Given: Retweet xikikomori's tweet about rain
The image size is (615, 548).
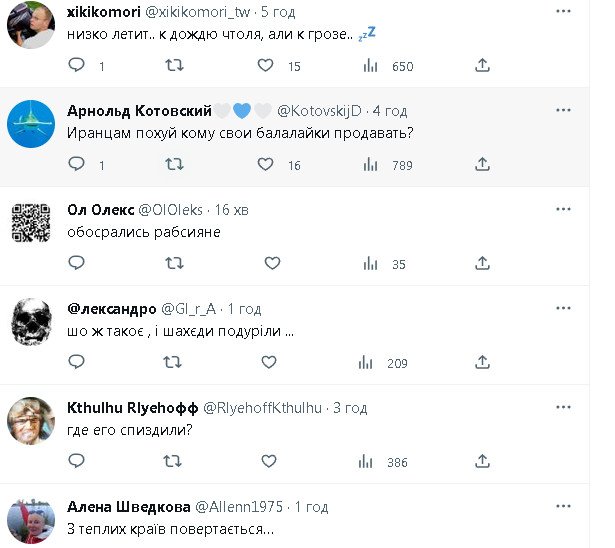Looking at the screenshot, I should click(x=173, y=66).
